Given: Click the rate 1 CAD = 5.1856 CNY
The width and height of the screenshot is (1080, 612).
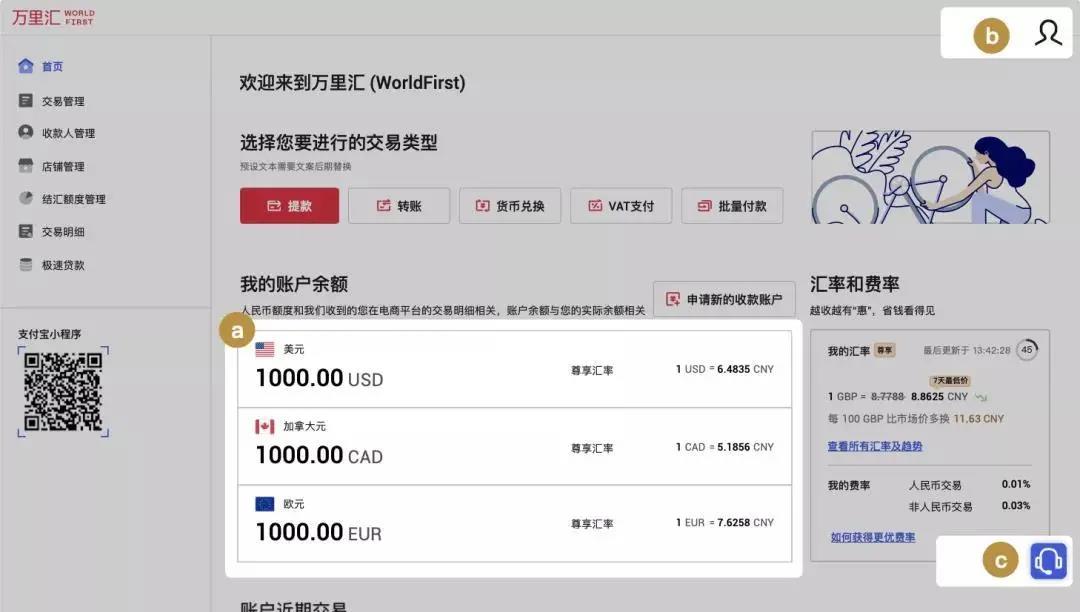Looking at the screenshot, I should point(725,447).
